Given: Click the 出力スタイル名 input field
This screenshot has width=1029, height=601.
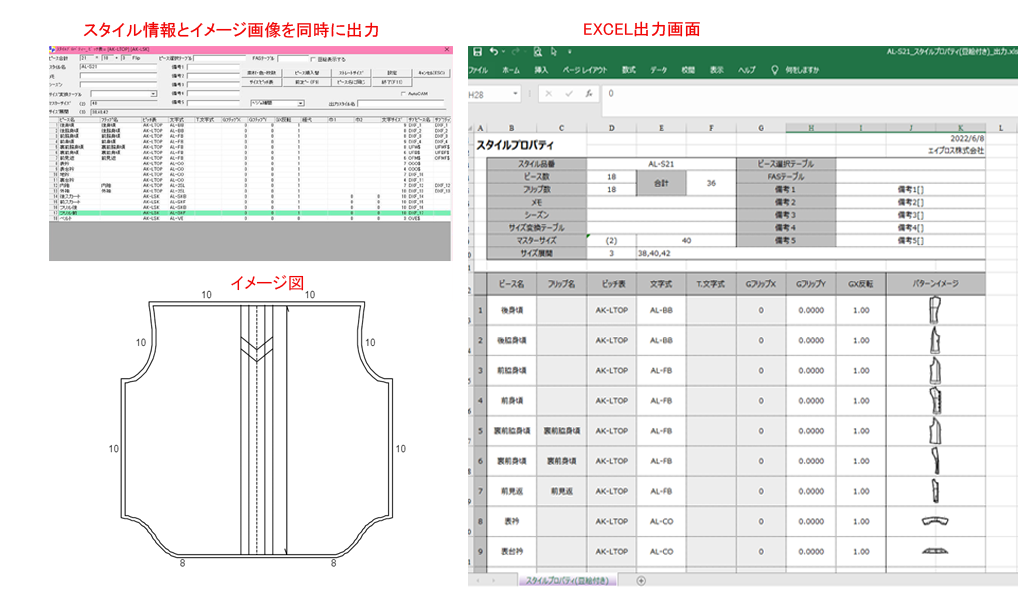Looking at the screenshot, I should [401, 104].
